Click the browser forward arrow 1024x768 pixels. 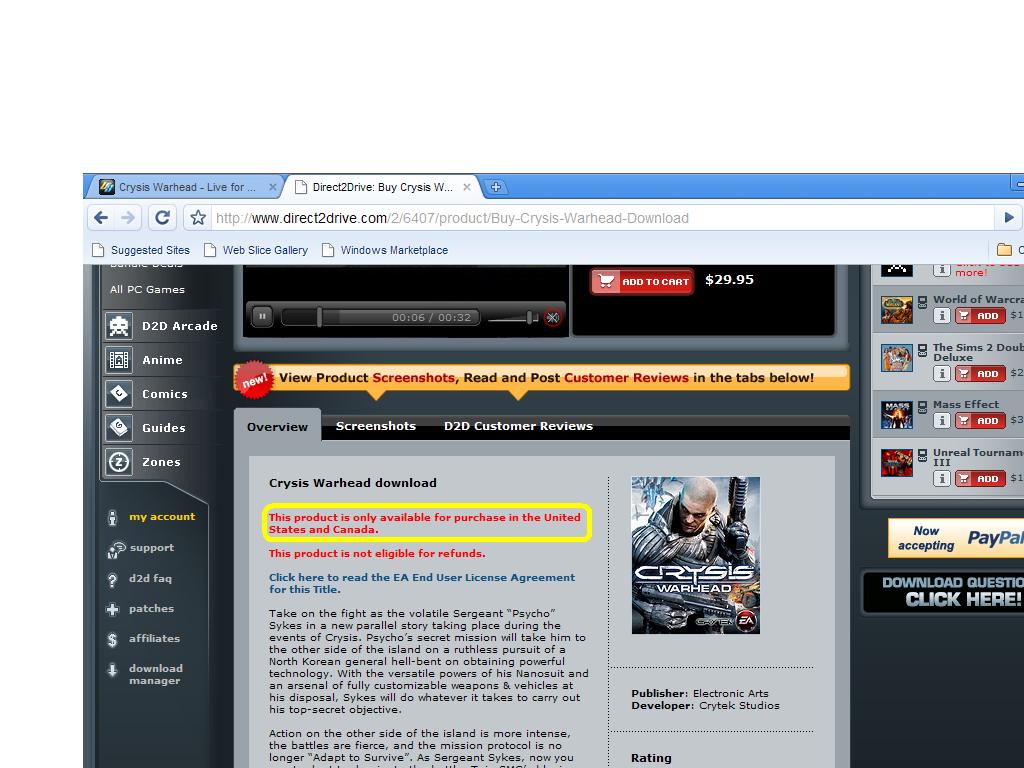click(x=128, y=217)
